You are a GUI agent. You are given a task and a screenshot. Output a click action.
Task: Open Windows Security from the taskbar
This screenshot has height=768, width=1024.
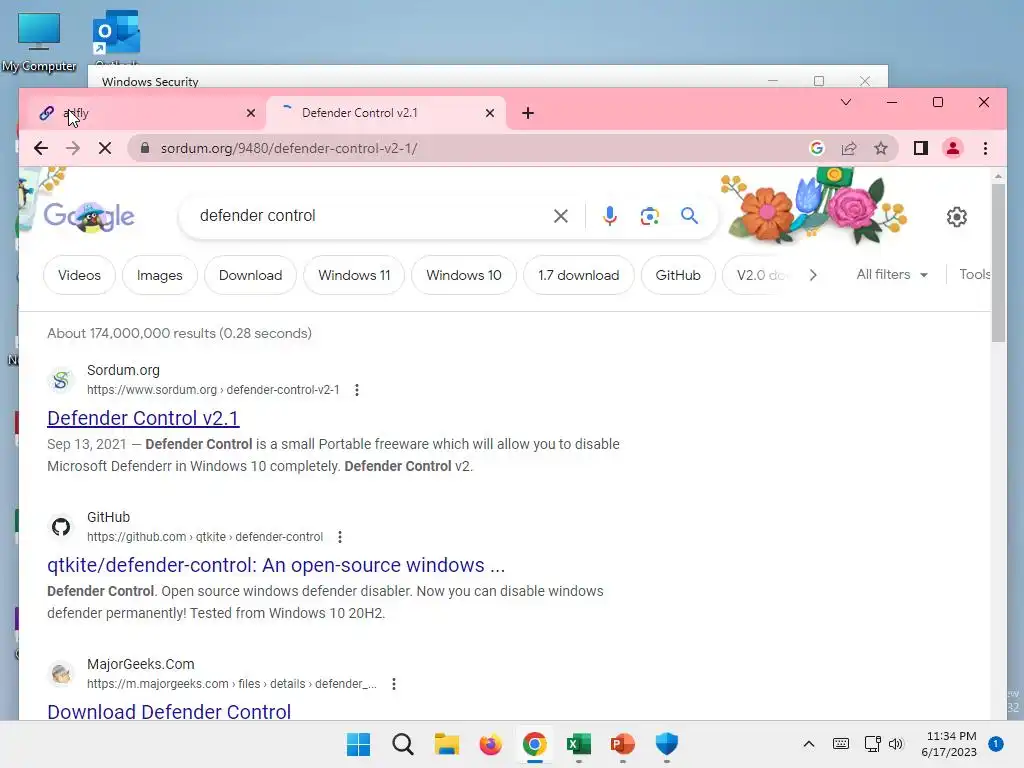[667, 744]
